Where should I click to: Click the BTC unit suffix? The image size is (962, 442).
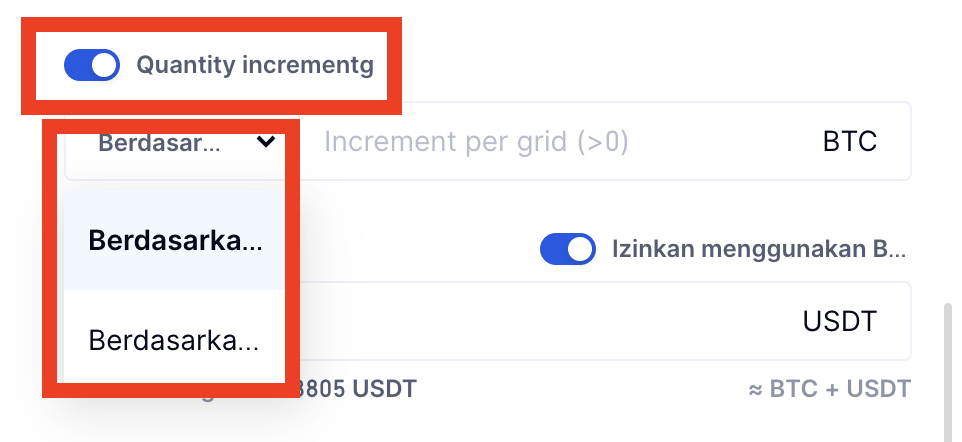(849, 142)
